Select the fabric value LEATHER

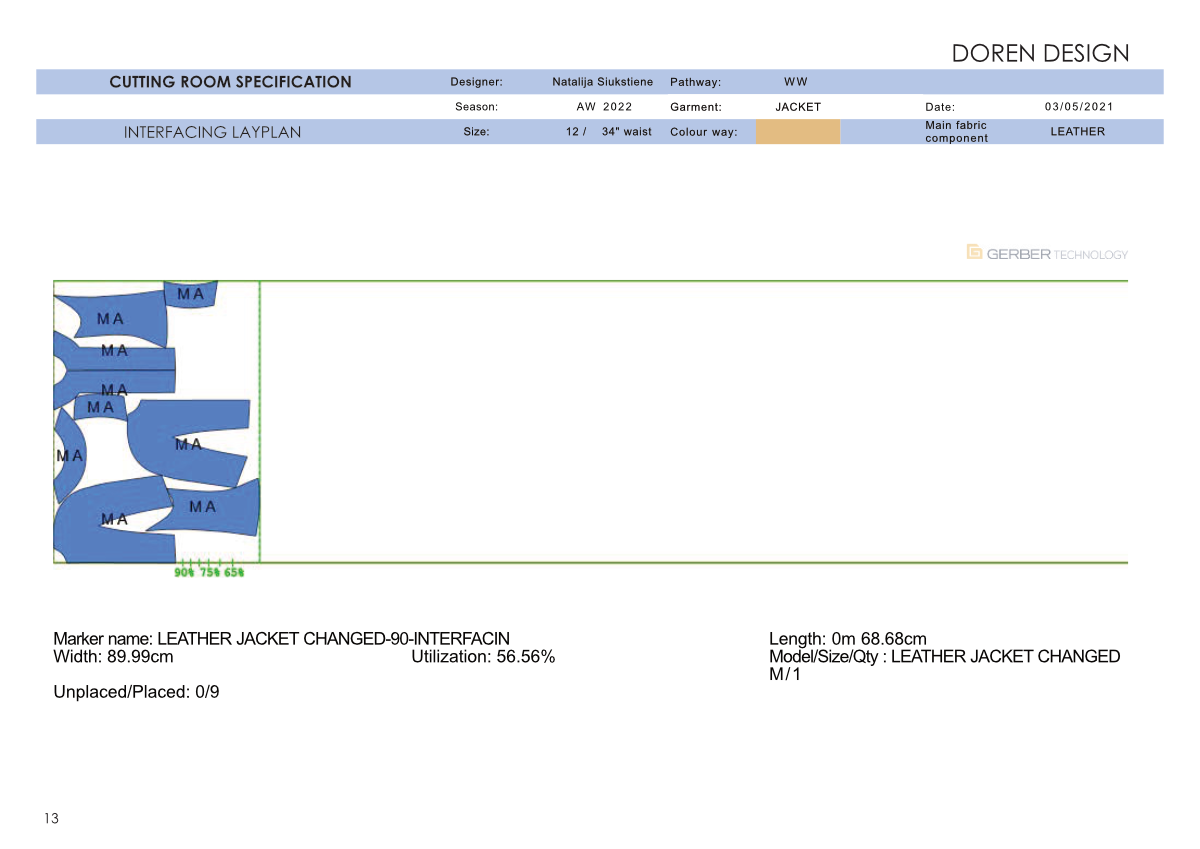(1078, 132)
